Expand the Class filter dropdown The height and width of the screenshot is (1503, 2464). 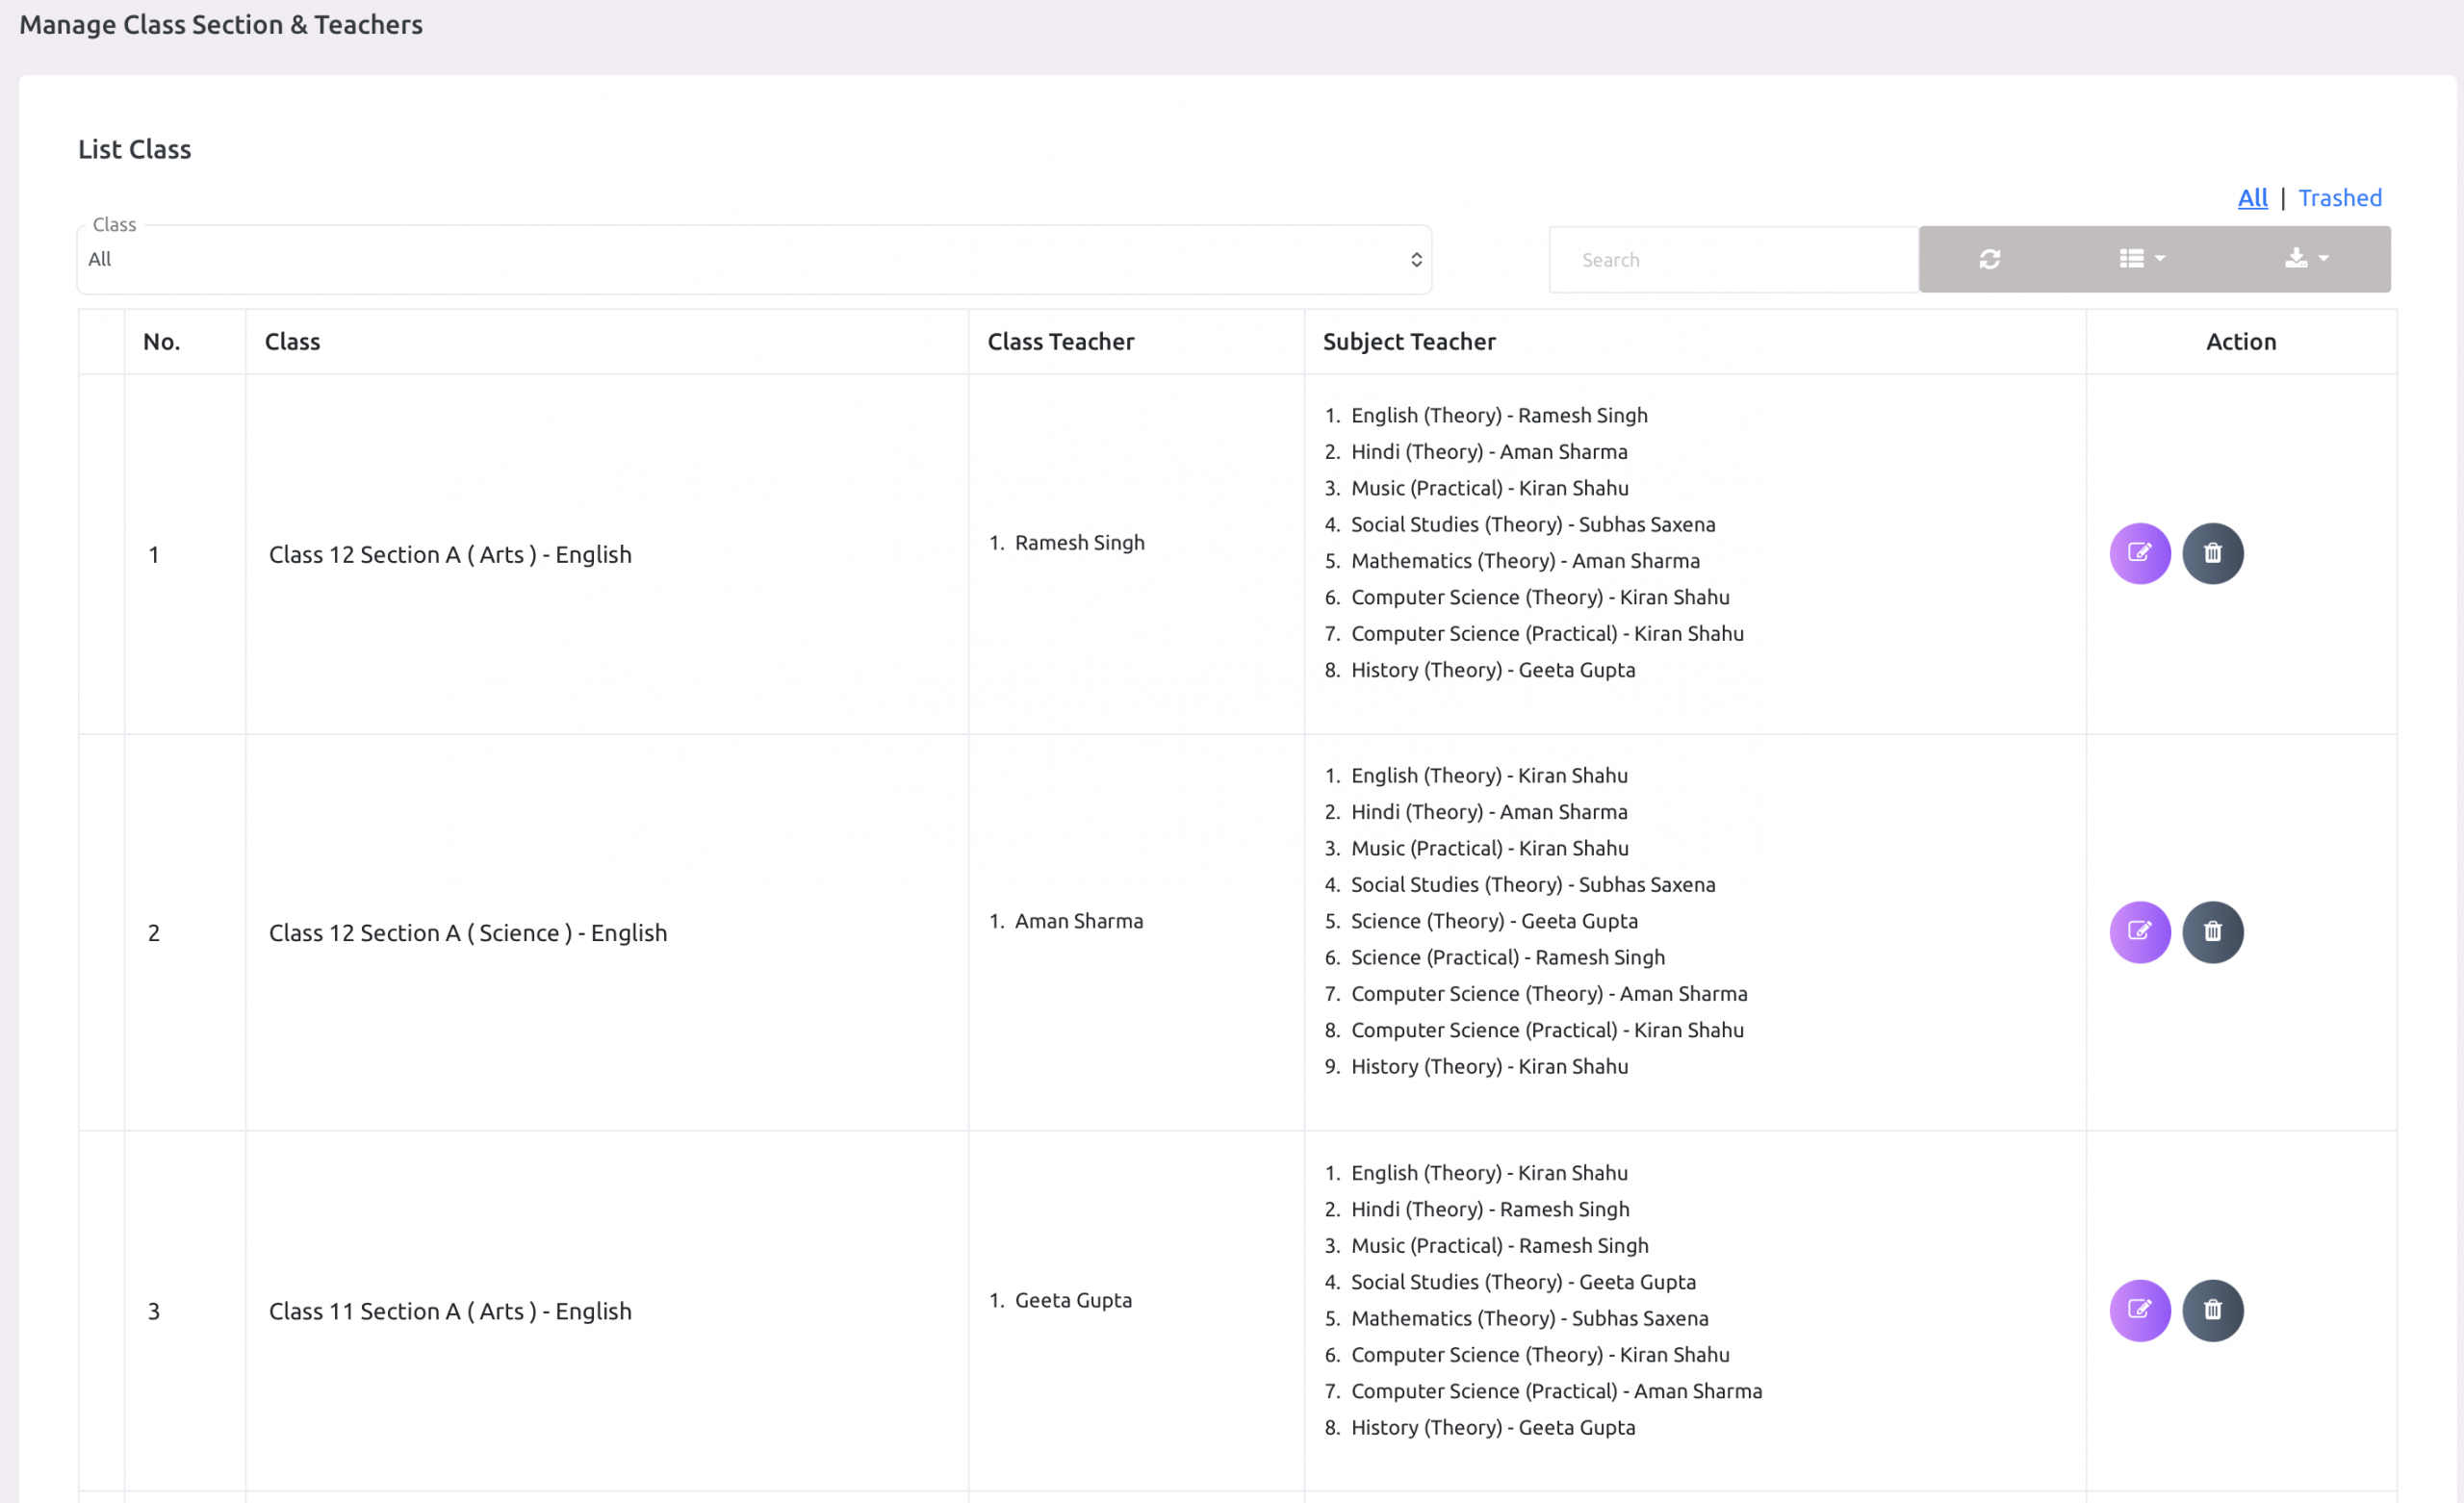click(754, 260)
